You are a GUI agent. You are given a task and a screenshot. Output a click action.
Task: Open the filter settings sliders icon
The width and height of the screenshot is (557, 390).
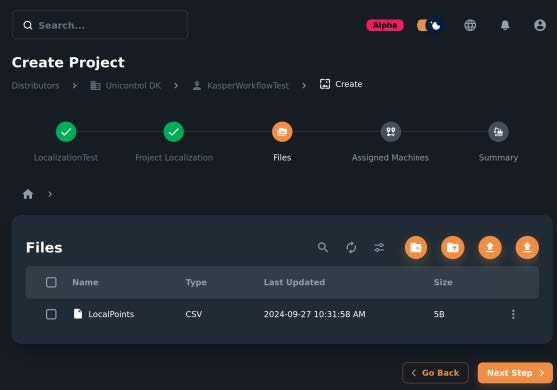(x=379, y=247)
